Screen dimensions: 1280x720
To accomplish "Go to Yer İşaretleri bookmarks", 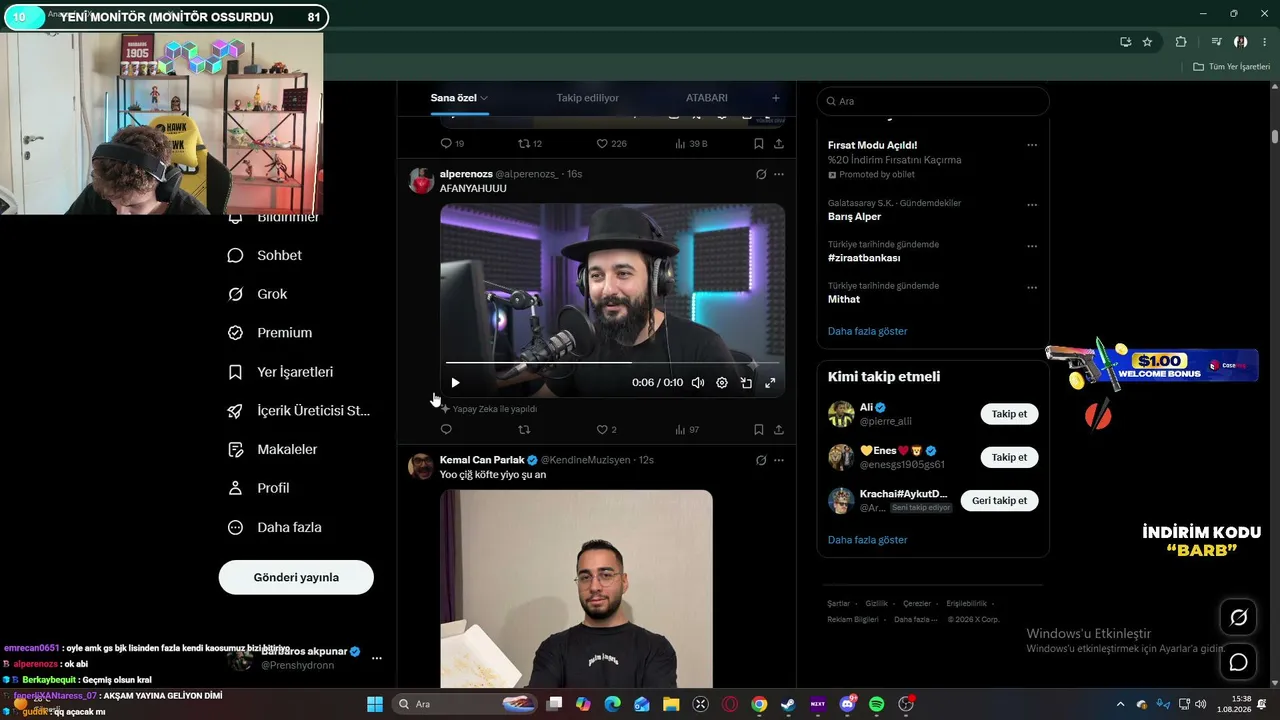I will point(281,372).
